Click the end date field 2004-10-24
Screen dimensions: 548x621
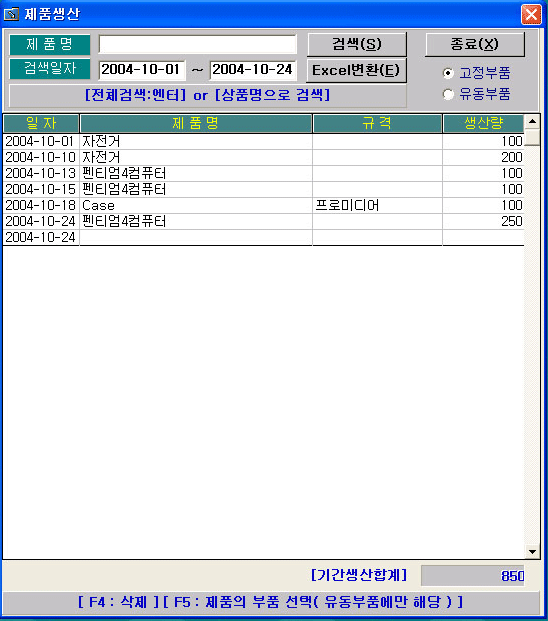253,70
